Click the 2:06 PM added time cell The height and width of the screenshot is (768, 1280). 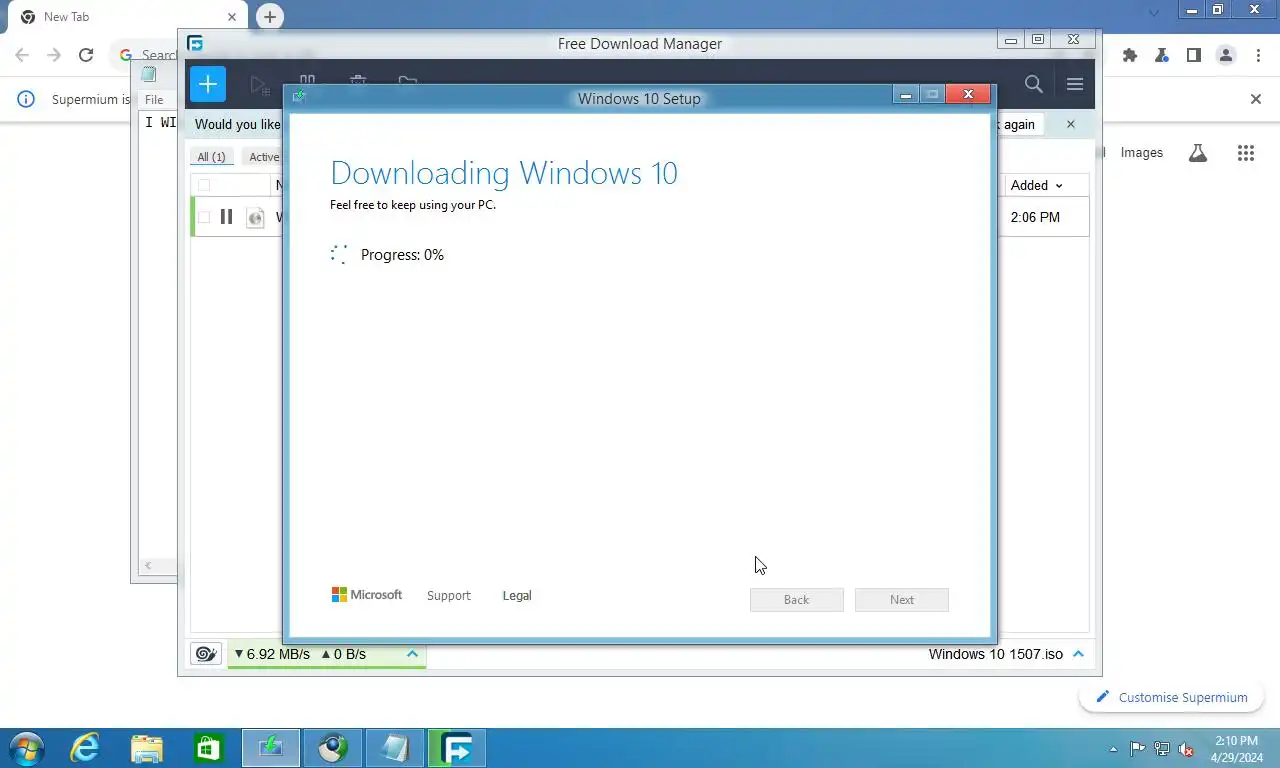(1035, 217)
